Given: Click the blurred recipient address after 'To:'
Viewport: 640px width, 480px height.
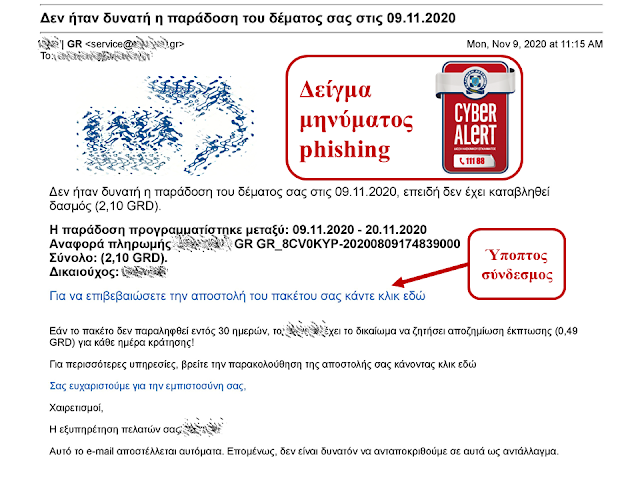Looking at the screenshot, I should coord(102,56).
